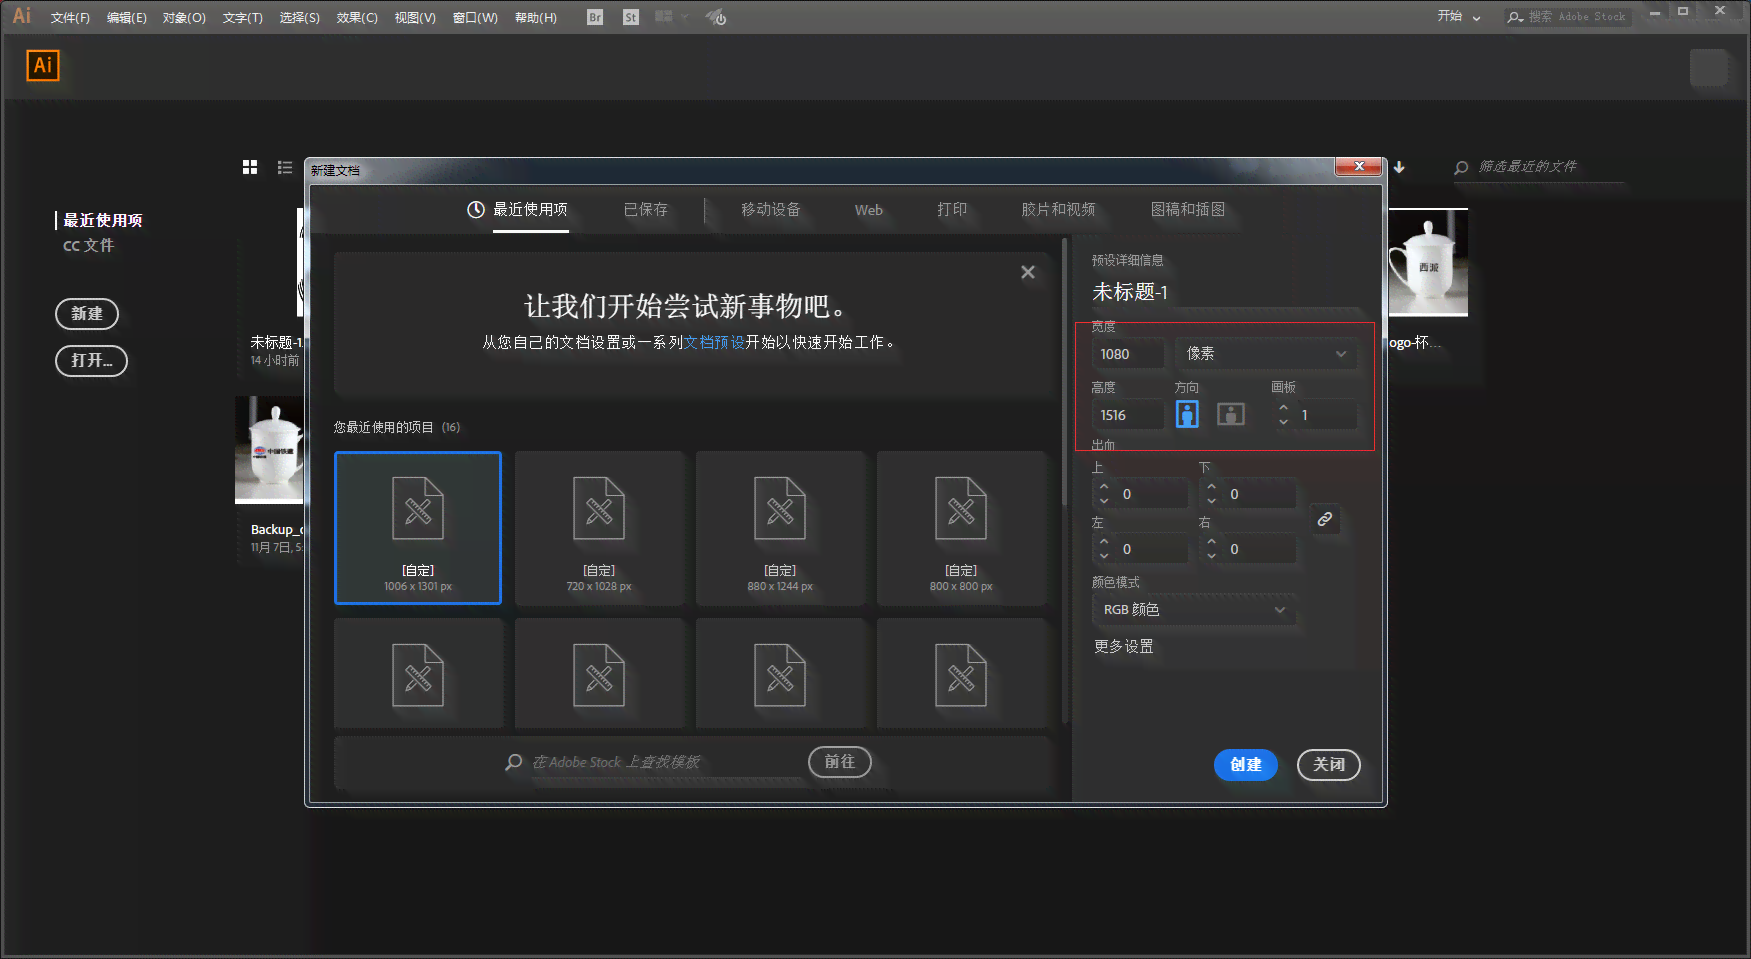Open the arrange documents icon in menu bar
This screenshot has height=959, width=1751.
[x=671, y=17]
